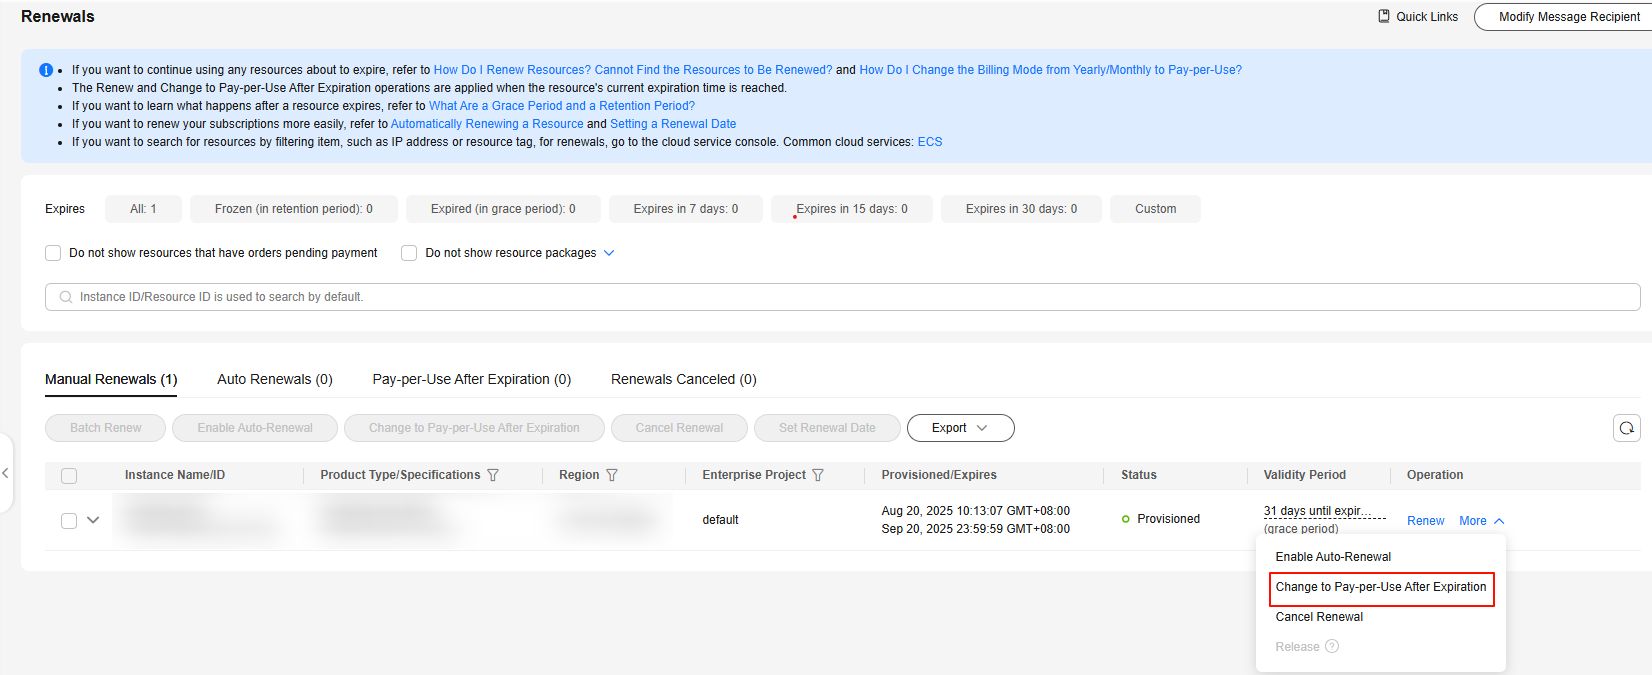The image size is (1652, 675).
Task: Filter Frozen (in retention period): 0
Action: point(294,209)
